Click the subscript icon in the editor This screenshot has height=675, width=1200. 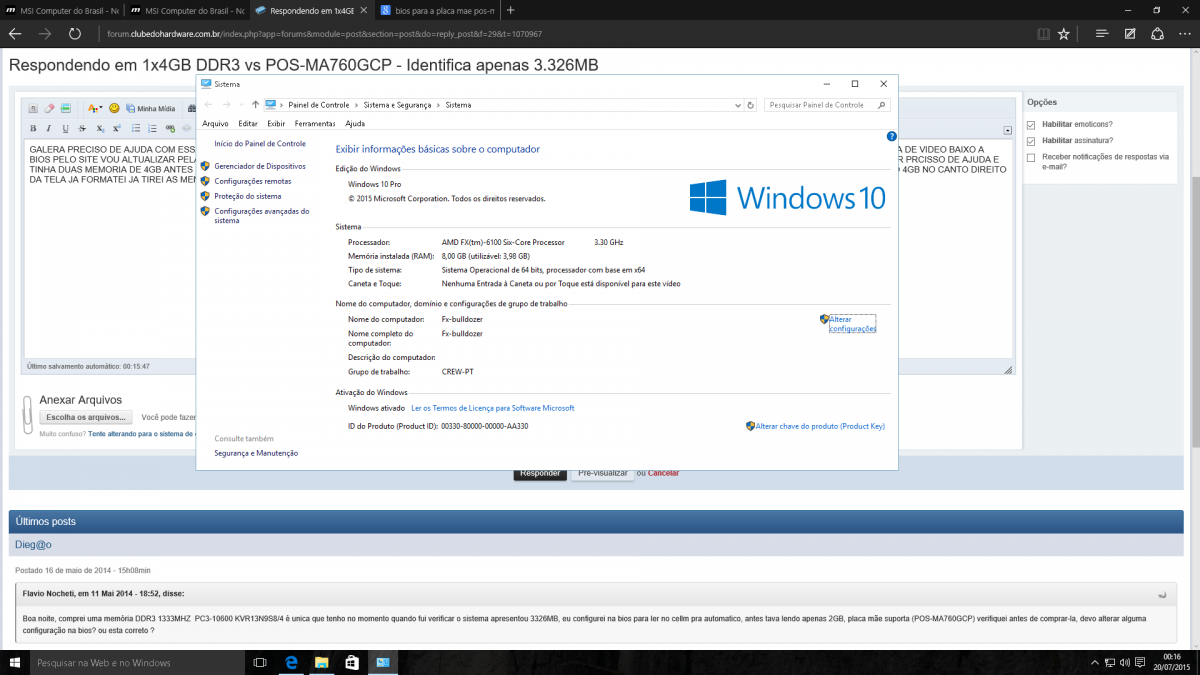coord(100,128)
